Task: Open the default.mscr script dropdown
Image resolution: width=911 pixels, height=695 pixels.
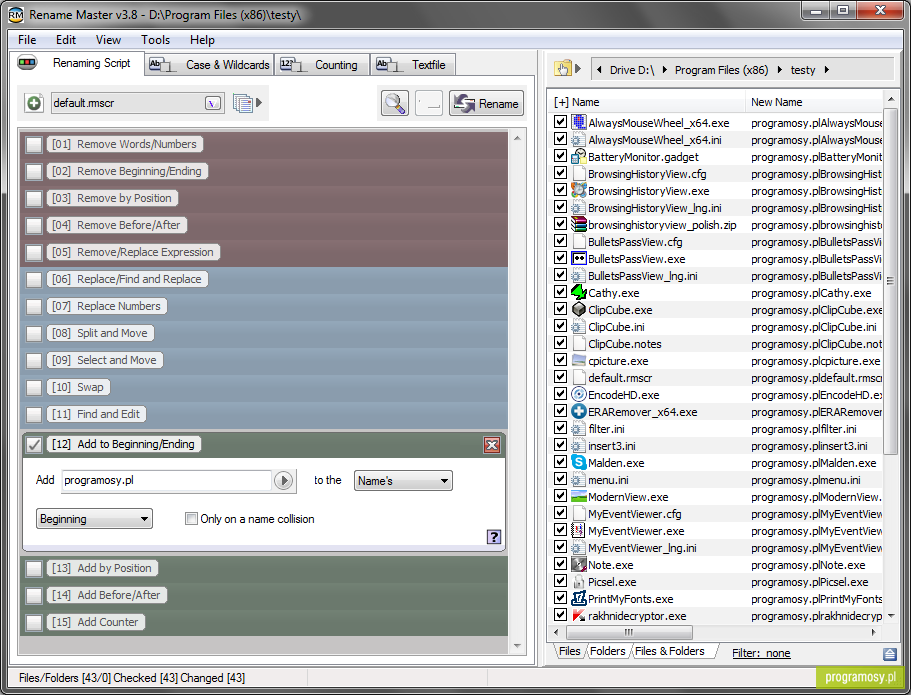Action: click(213, 103)
